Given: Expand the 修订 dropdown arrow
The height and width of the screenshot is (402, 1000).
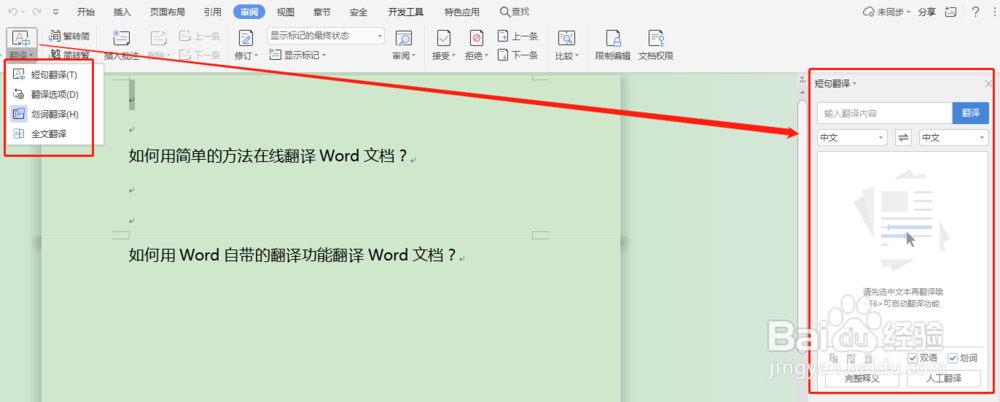Looking at the screenshot, I should [x=256, y=56].
